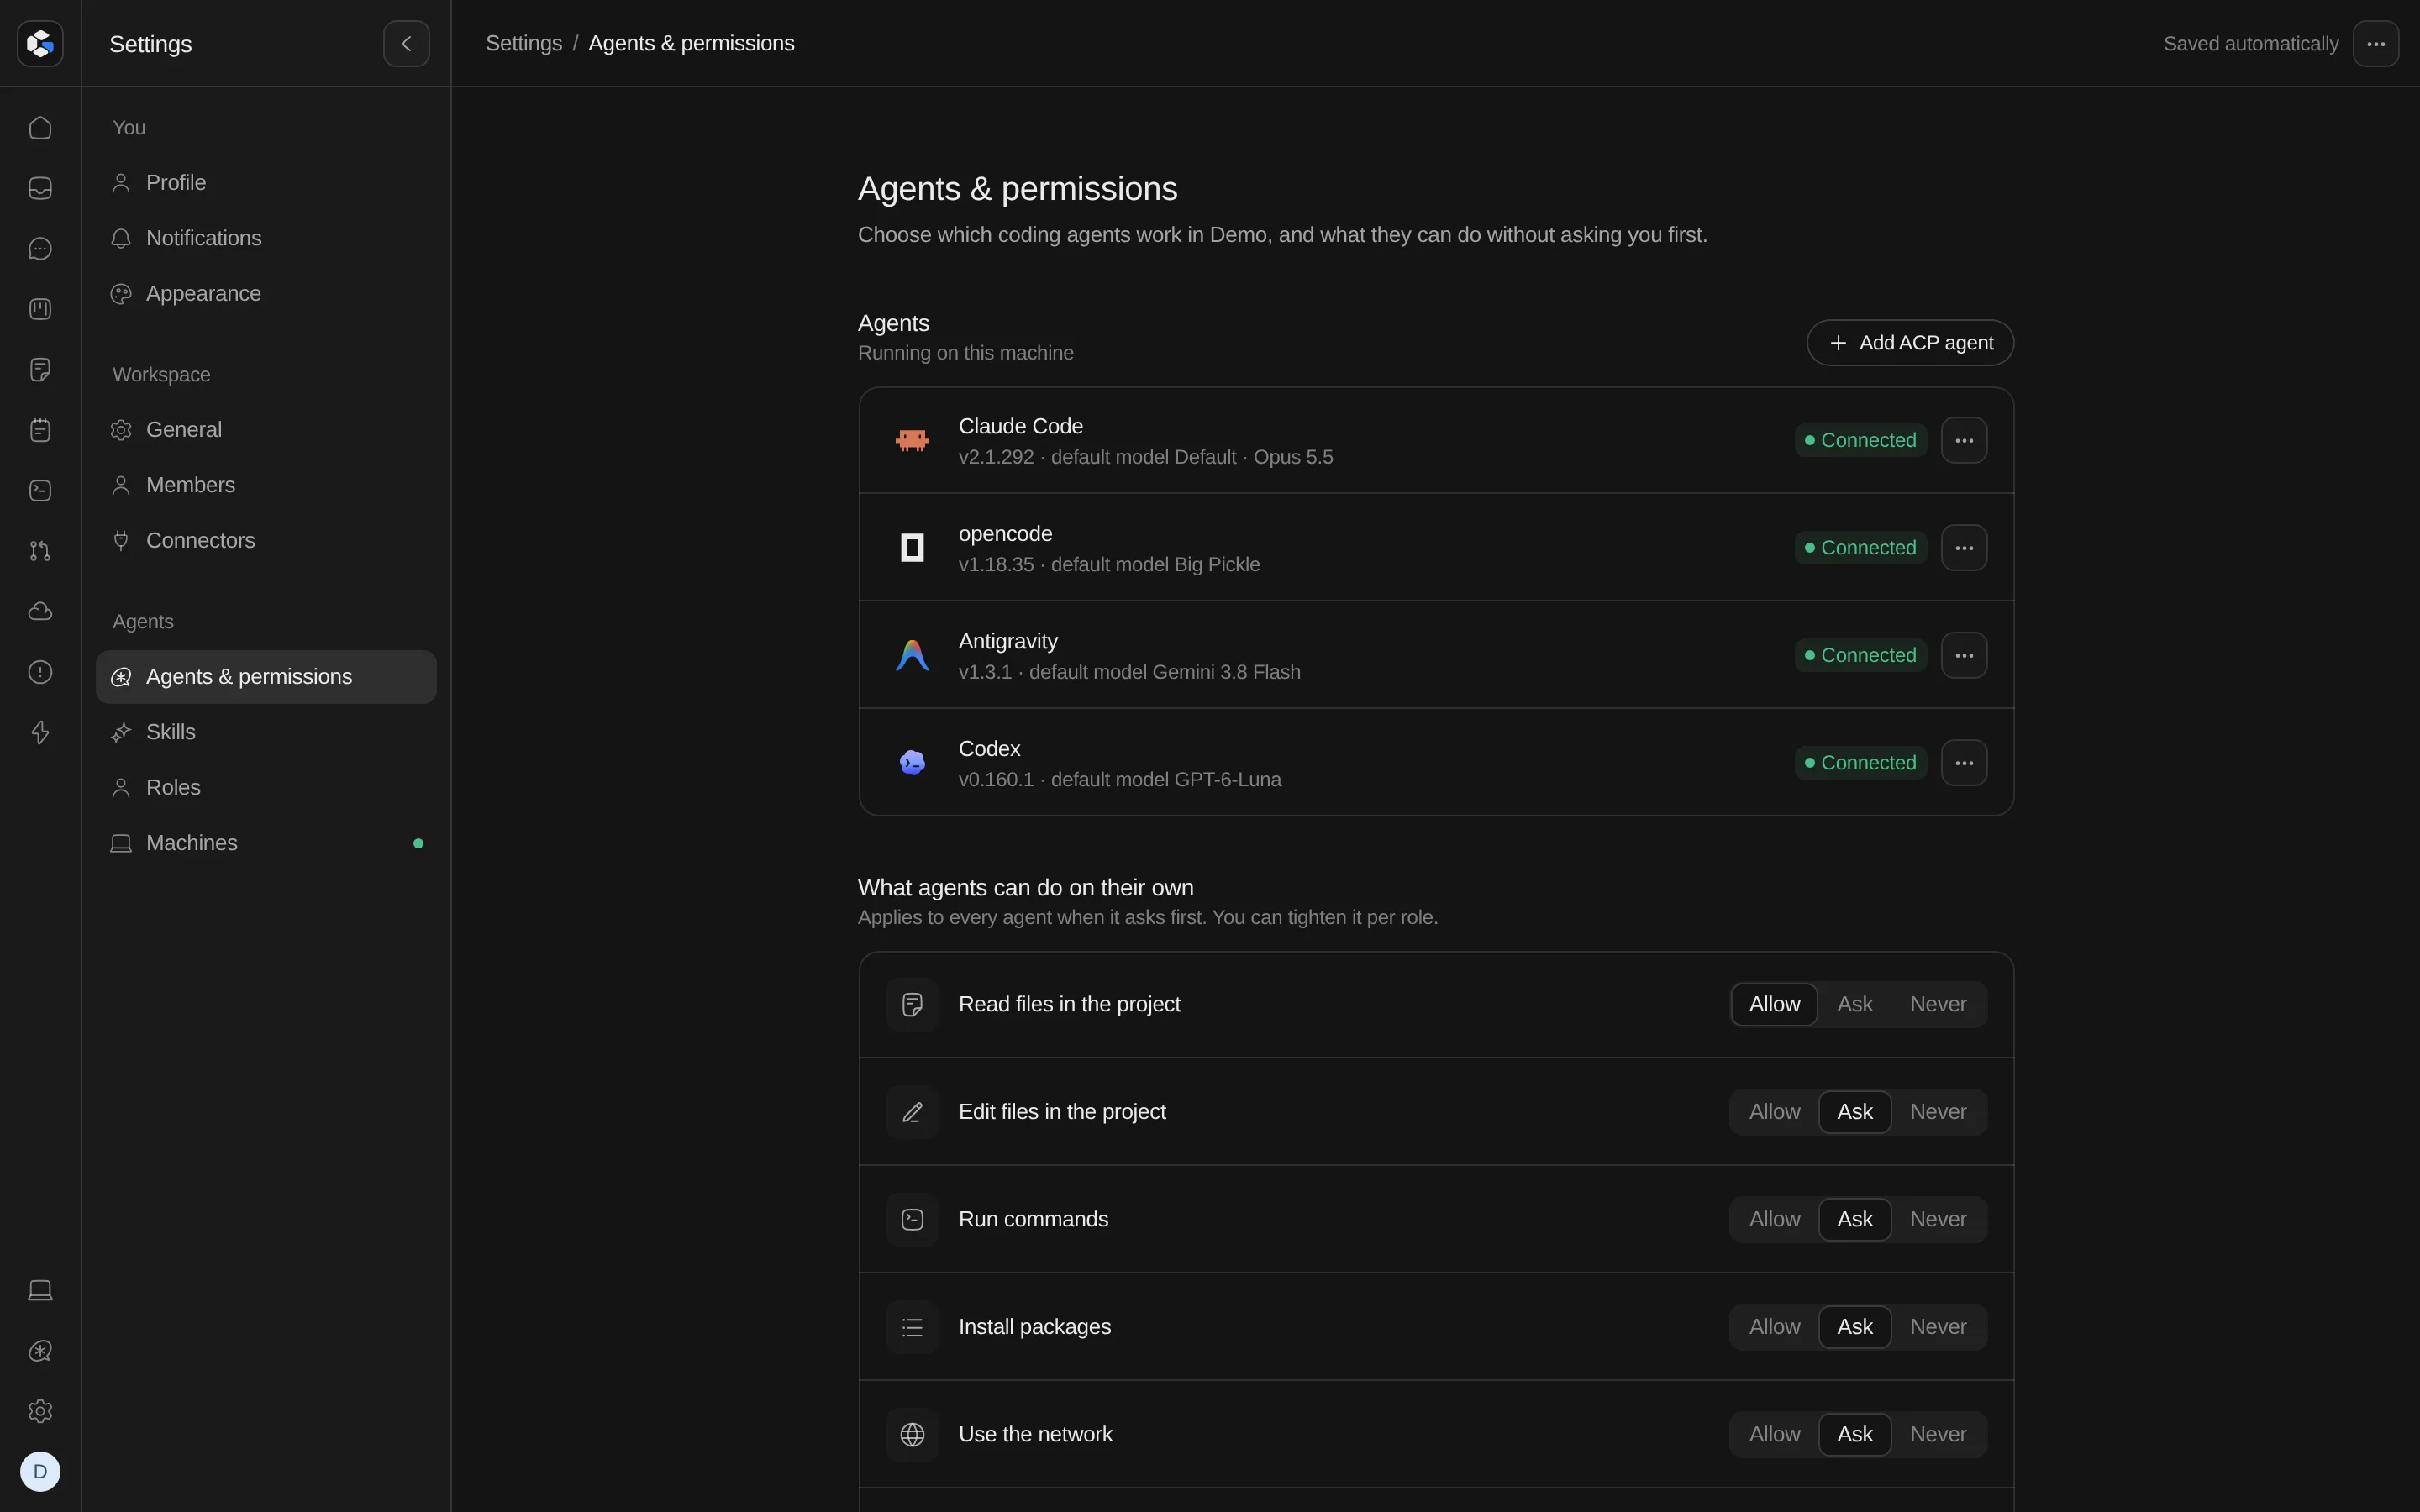Image resolution: width=2420 pixels, height=1512 pixels.
Task: Click the Run commands terminal icon
Action: pos(912,1219)
